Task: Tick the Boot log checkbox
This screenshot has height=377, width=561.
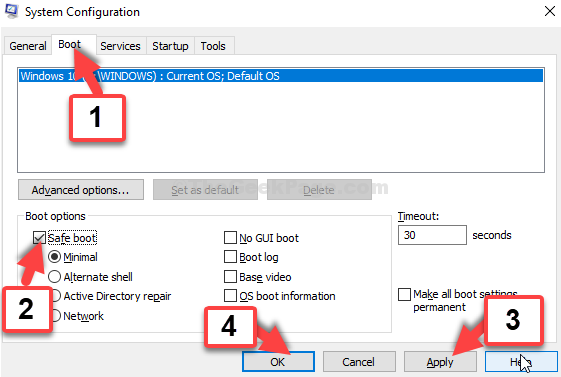Action: 230,257
